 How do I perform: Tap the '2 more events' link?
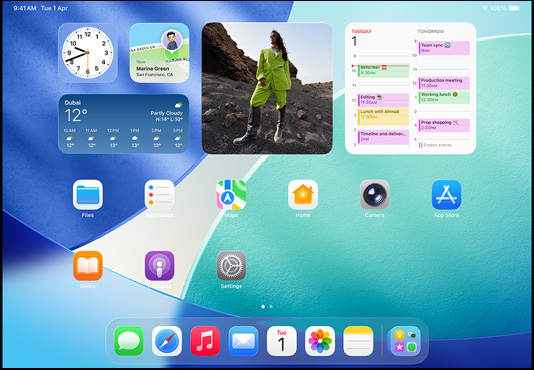click(436, 145)
